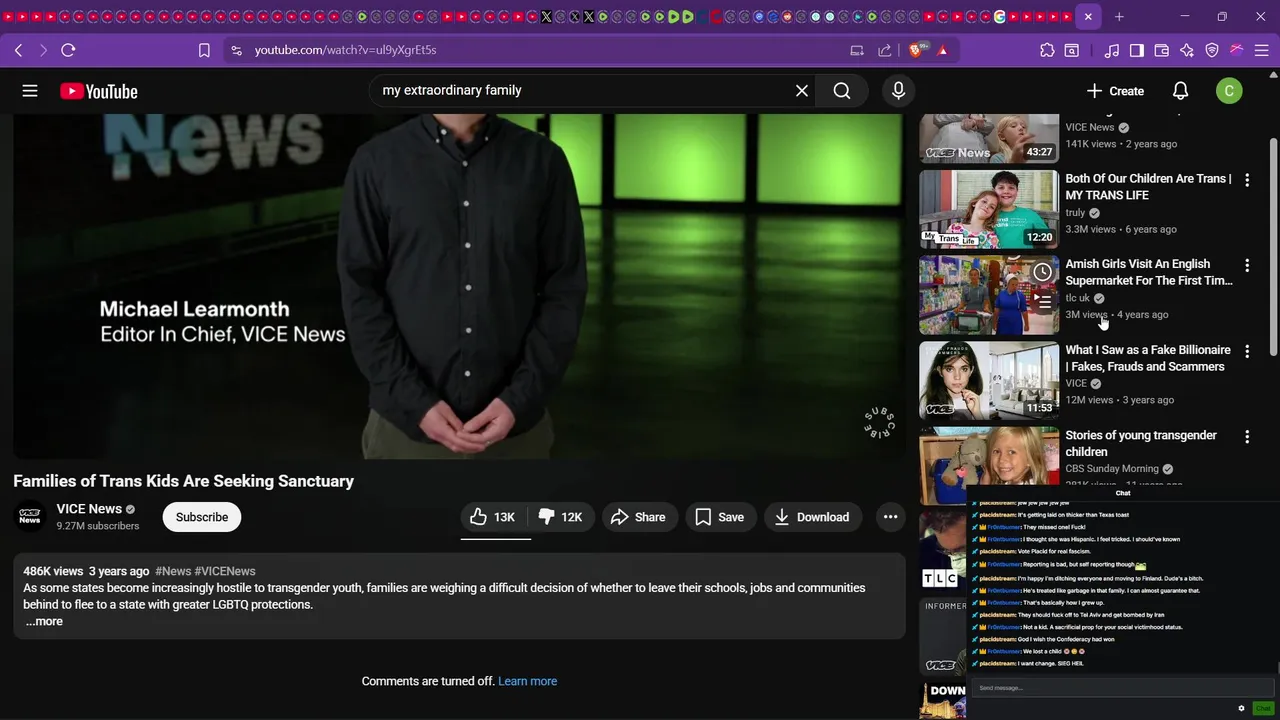Screen dimensions: 1280x720
Task: Open the Fake Billionaire video thumbnail
Action: point(989,381)
